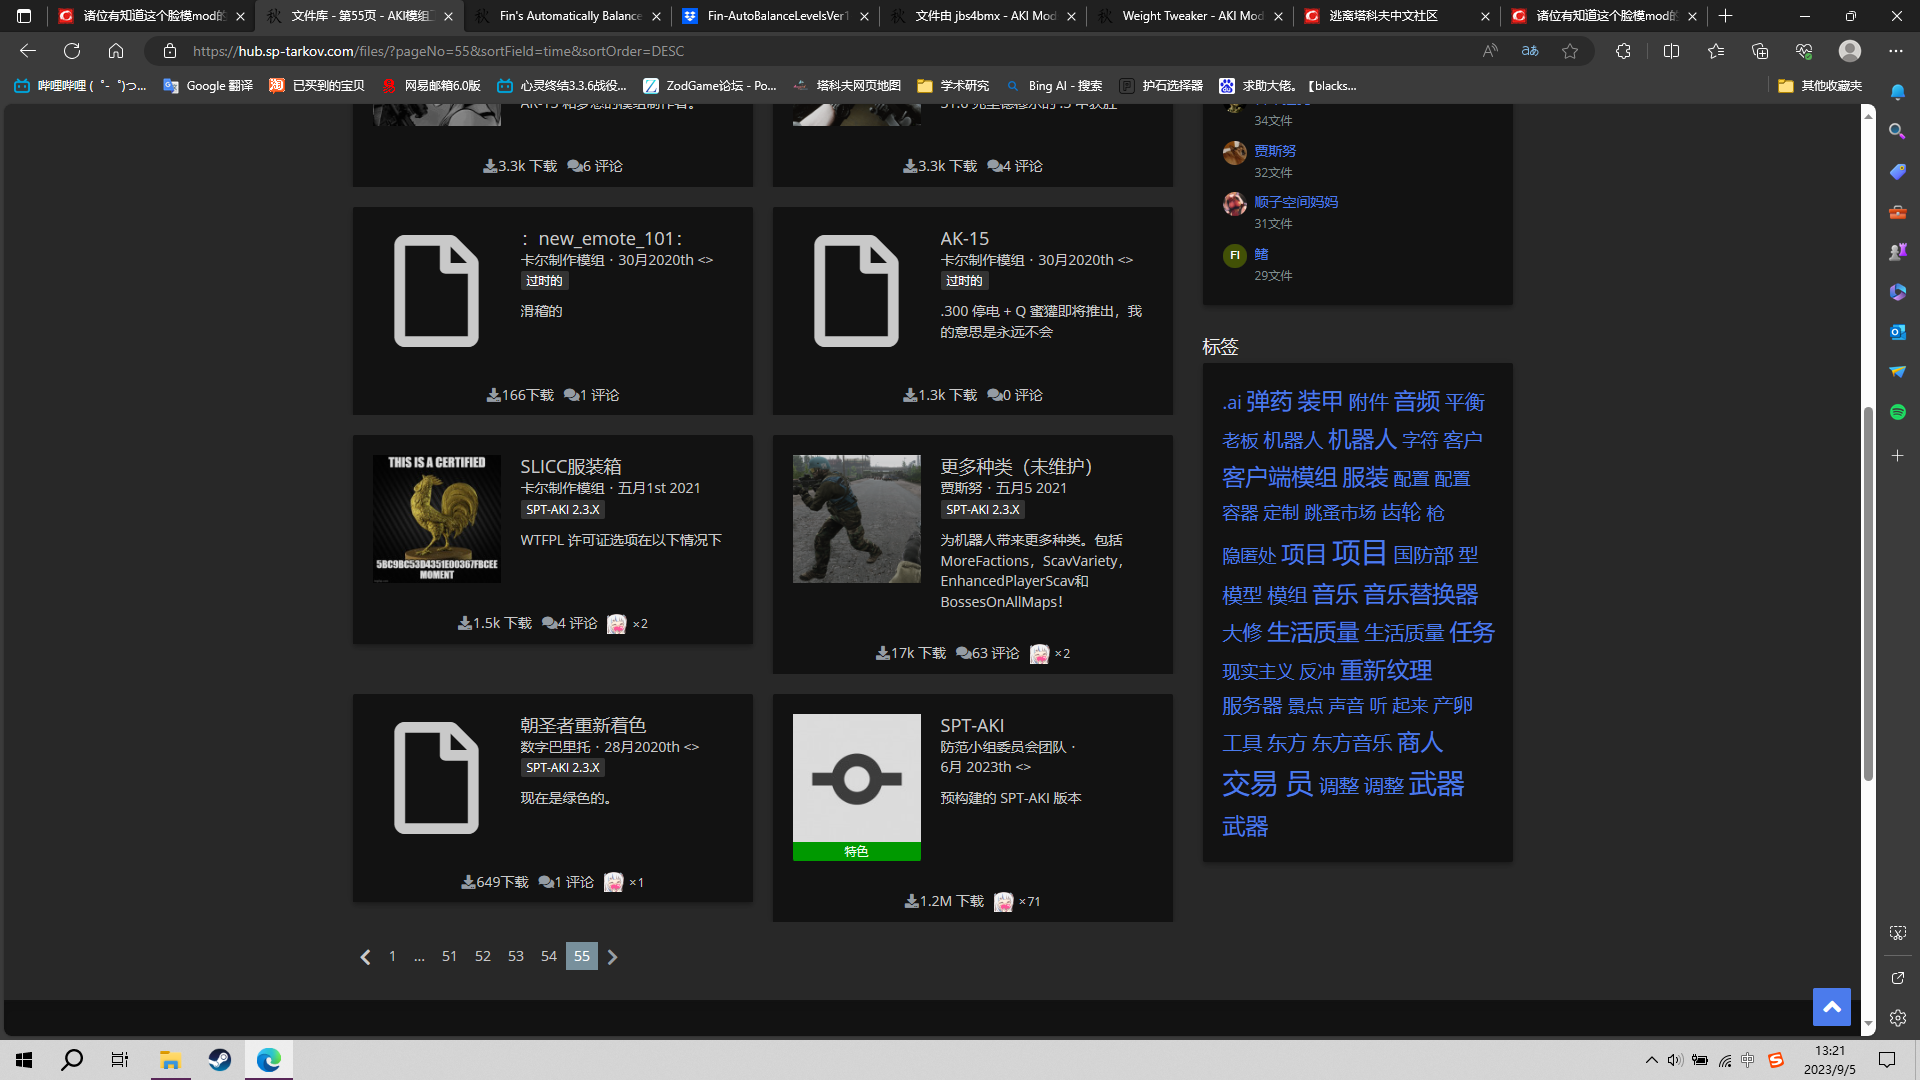This screenshot has height=1080, width=1920.
Task: Click SLICC rooster thumbnail image
Action: (x=437, y=519)
